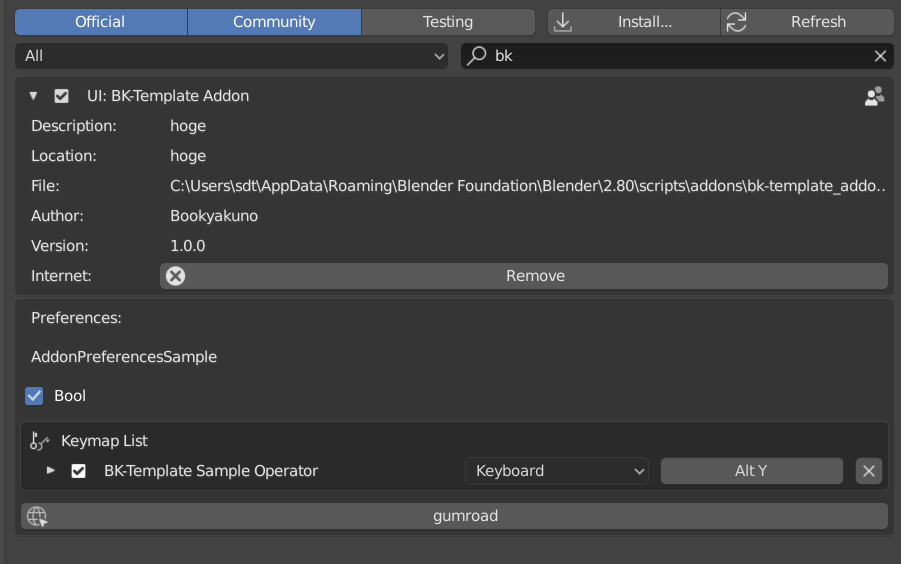The width and height of the screenshot is (901, 564).
Task: Click the Remove button's X icon
Action: [176, 276]
